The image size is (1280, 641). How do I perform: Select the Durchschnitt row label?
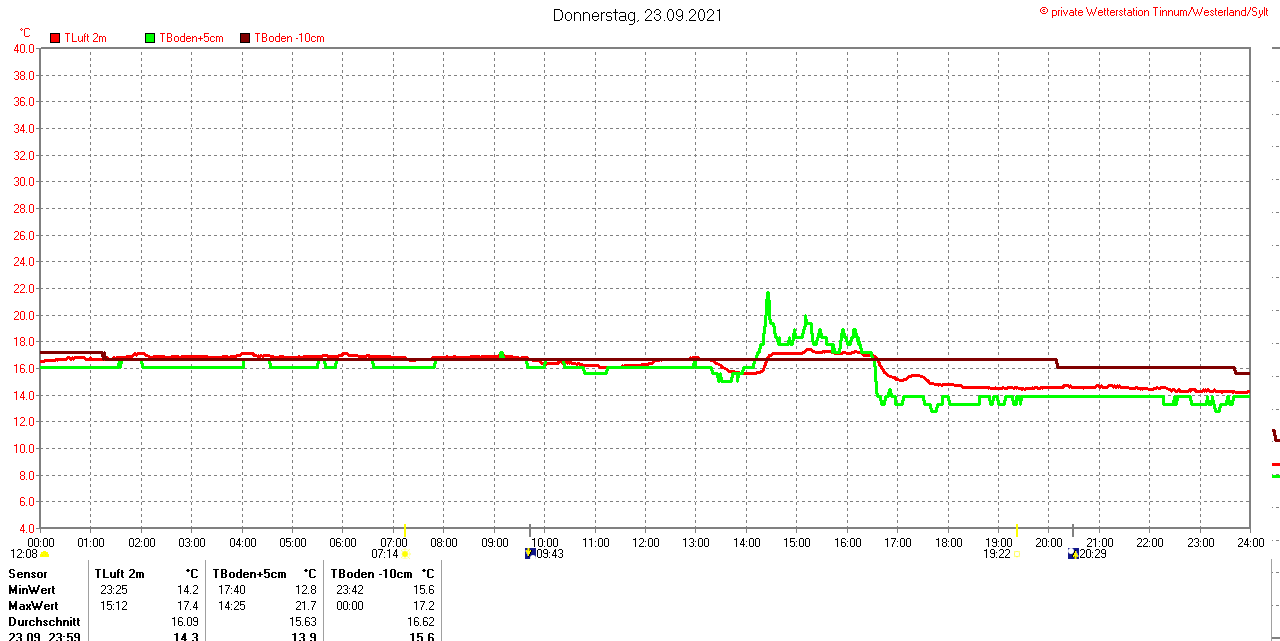(44, 622)
